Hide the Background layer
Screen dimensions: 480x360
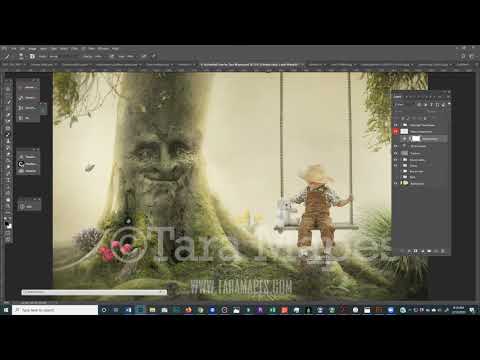tap(395, 183)
